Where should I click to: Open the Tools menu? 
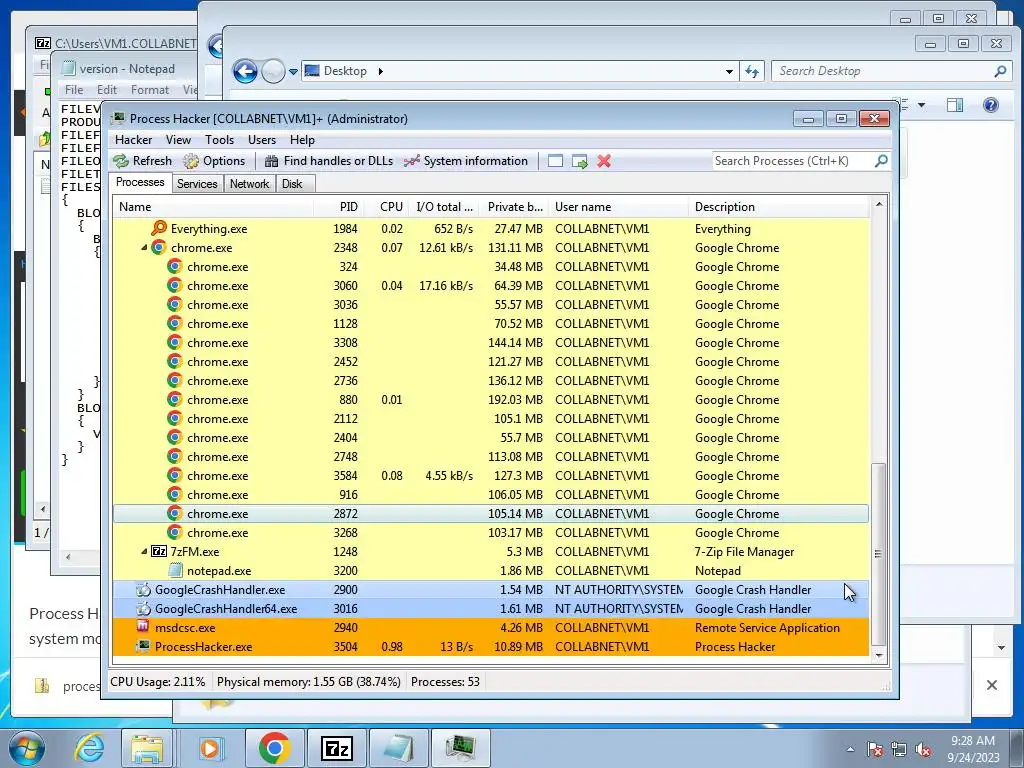click(219, 140)
